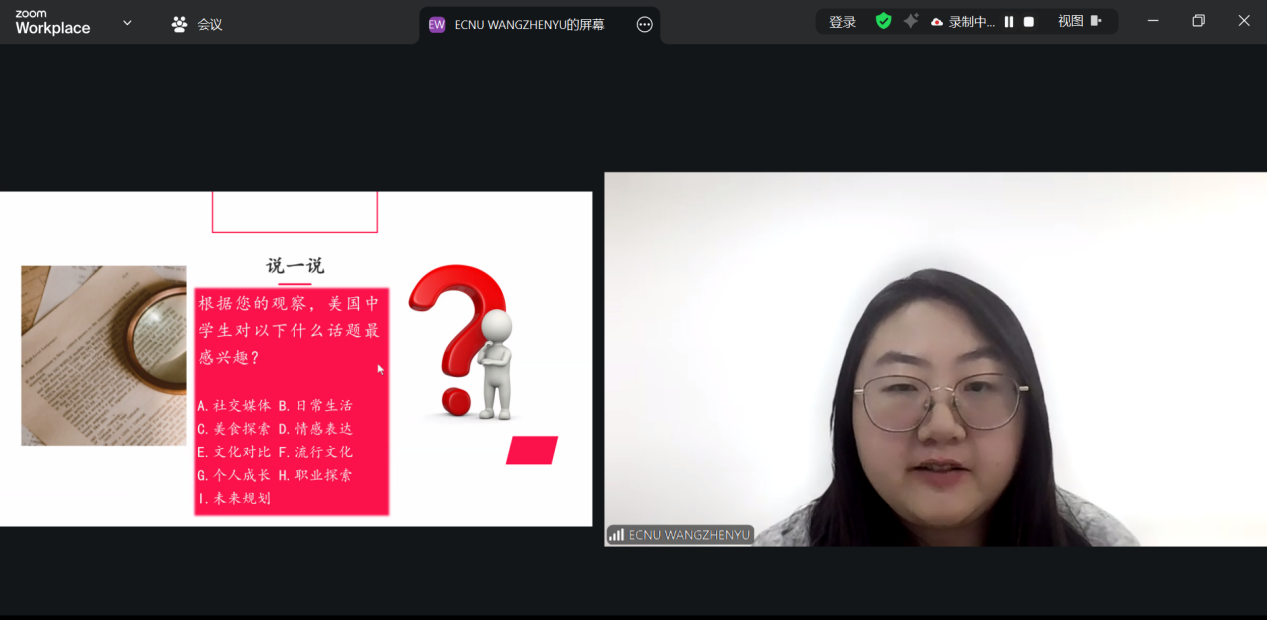The width and height of the screenshot is (1267, 620).
Task: Click the 录制中 recording status label
Action: coord(971,22)
